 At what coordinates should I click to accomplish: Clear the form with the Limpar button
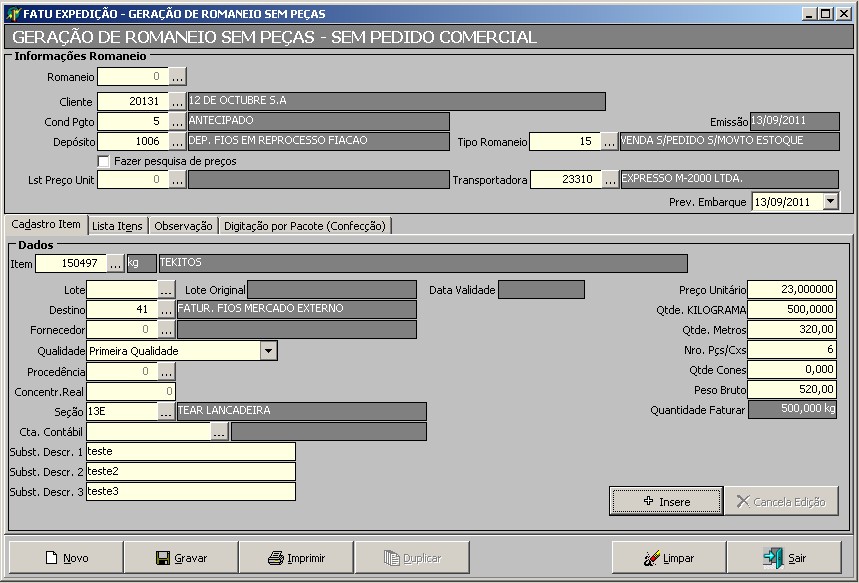[x=669, y=558]
